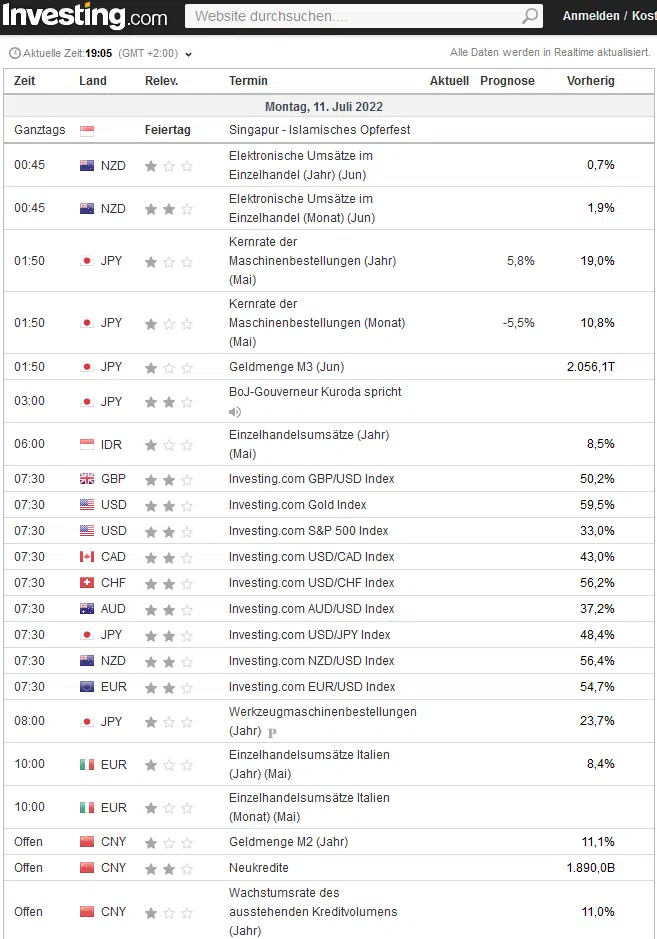Click relevance stars in Kuroda spricht row
The height and width of the screenshot is (939, 657).
pyautogui.click(x=169, y=402)
